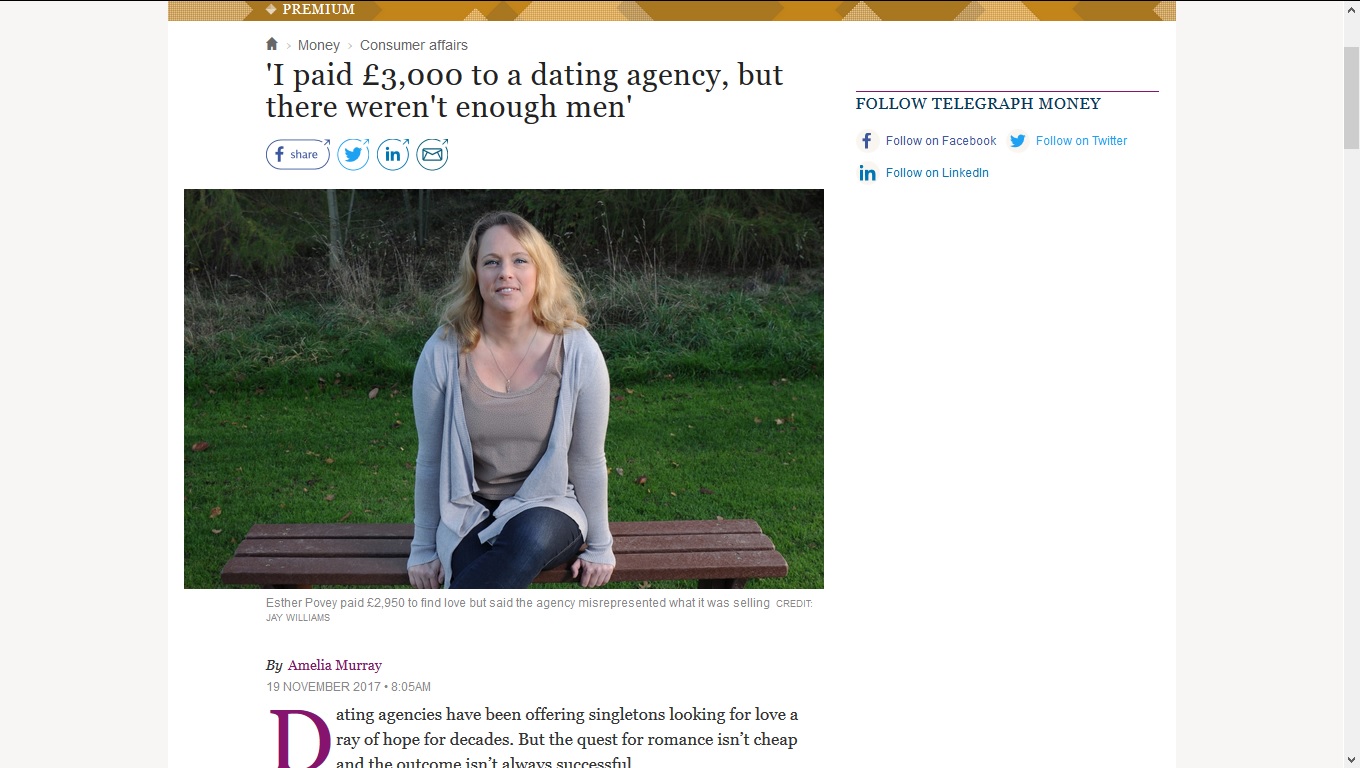Click the photo of Esther Povey

[504, 389]
